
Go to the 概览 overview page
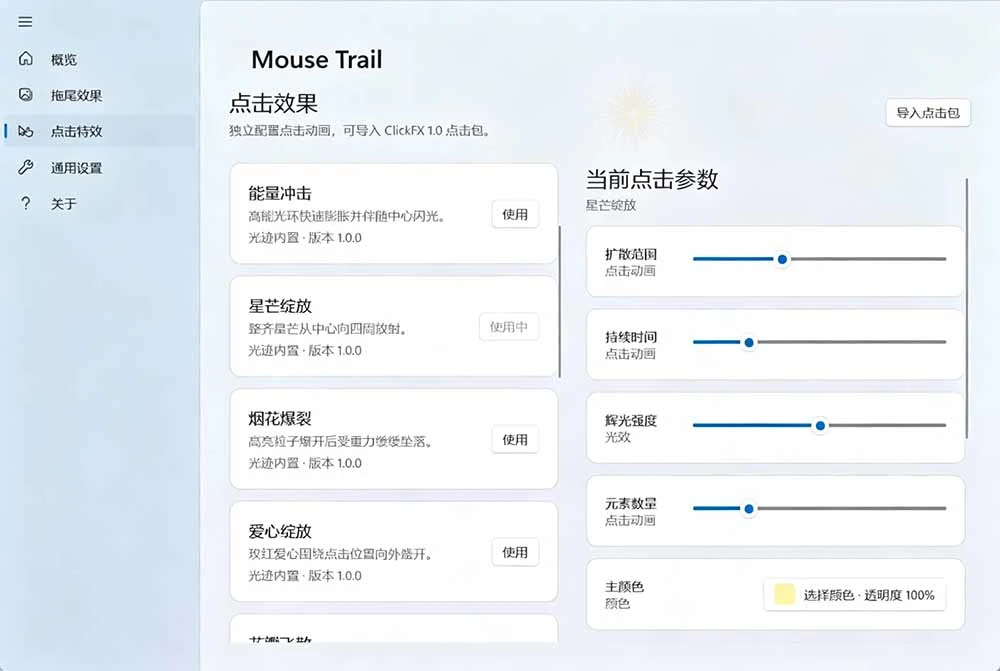point(99,59)
